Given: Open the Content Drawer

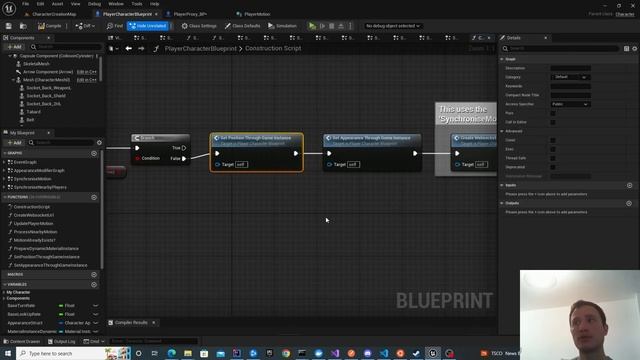Looking at the screenshot, I should [22, 342].
